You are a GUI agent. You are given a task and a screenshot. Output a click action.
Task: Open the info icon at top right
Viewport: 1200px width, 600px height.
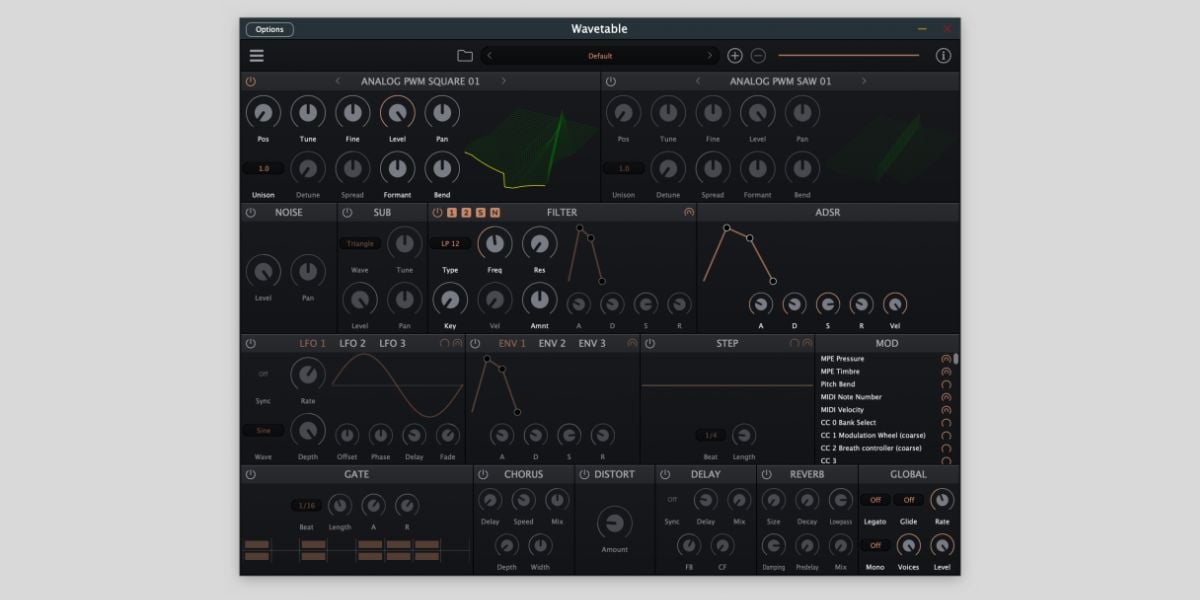(x=943, y=56)
